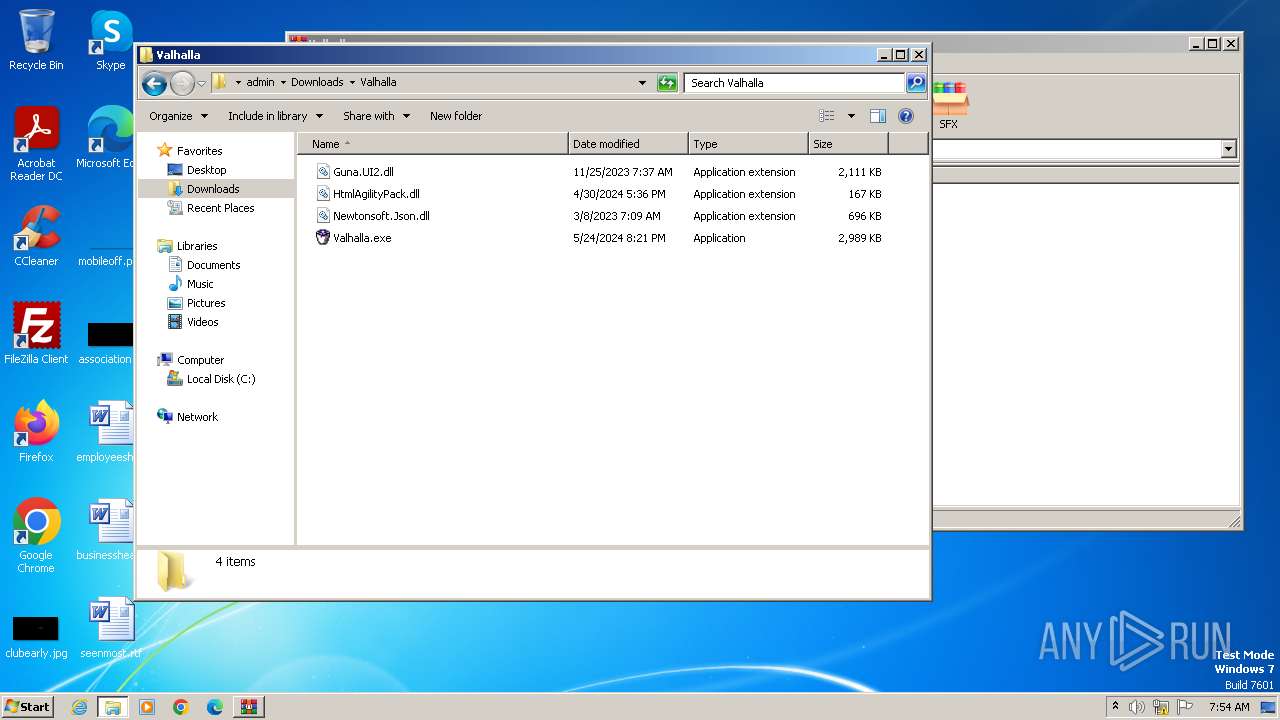Click the Explorer help icon

[906, 116]
